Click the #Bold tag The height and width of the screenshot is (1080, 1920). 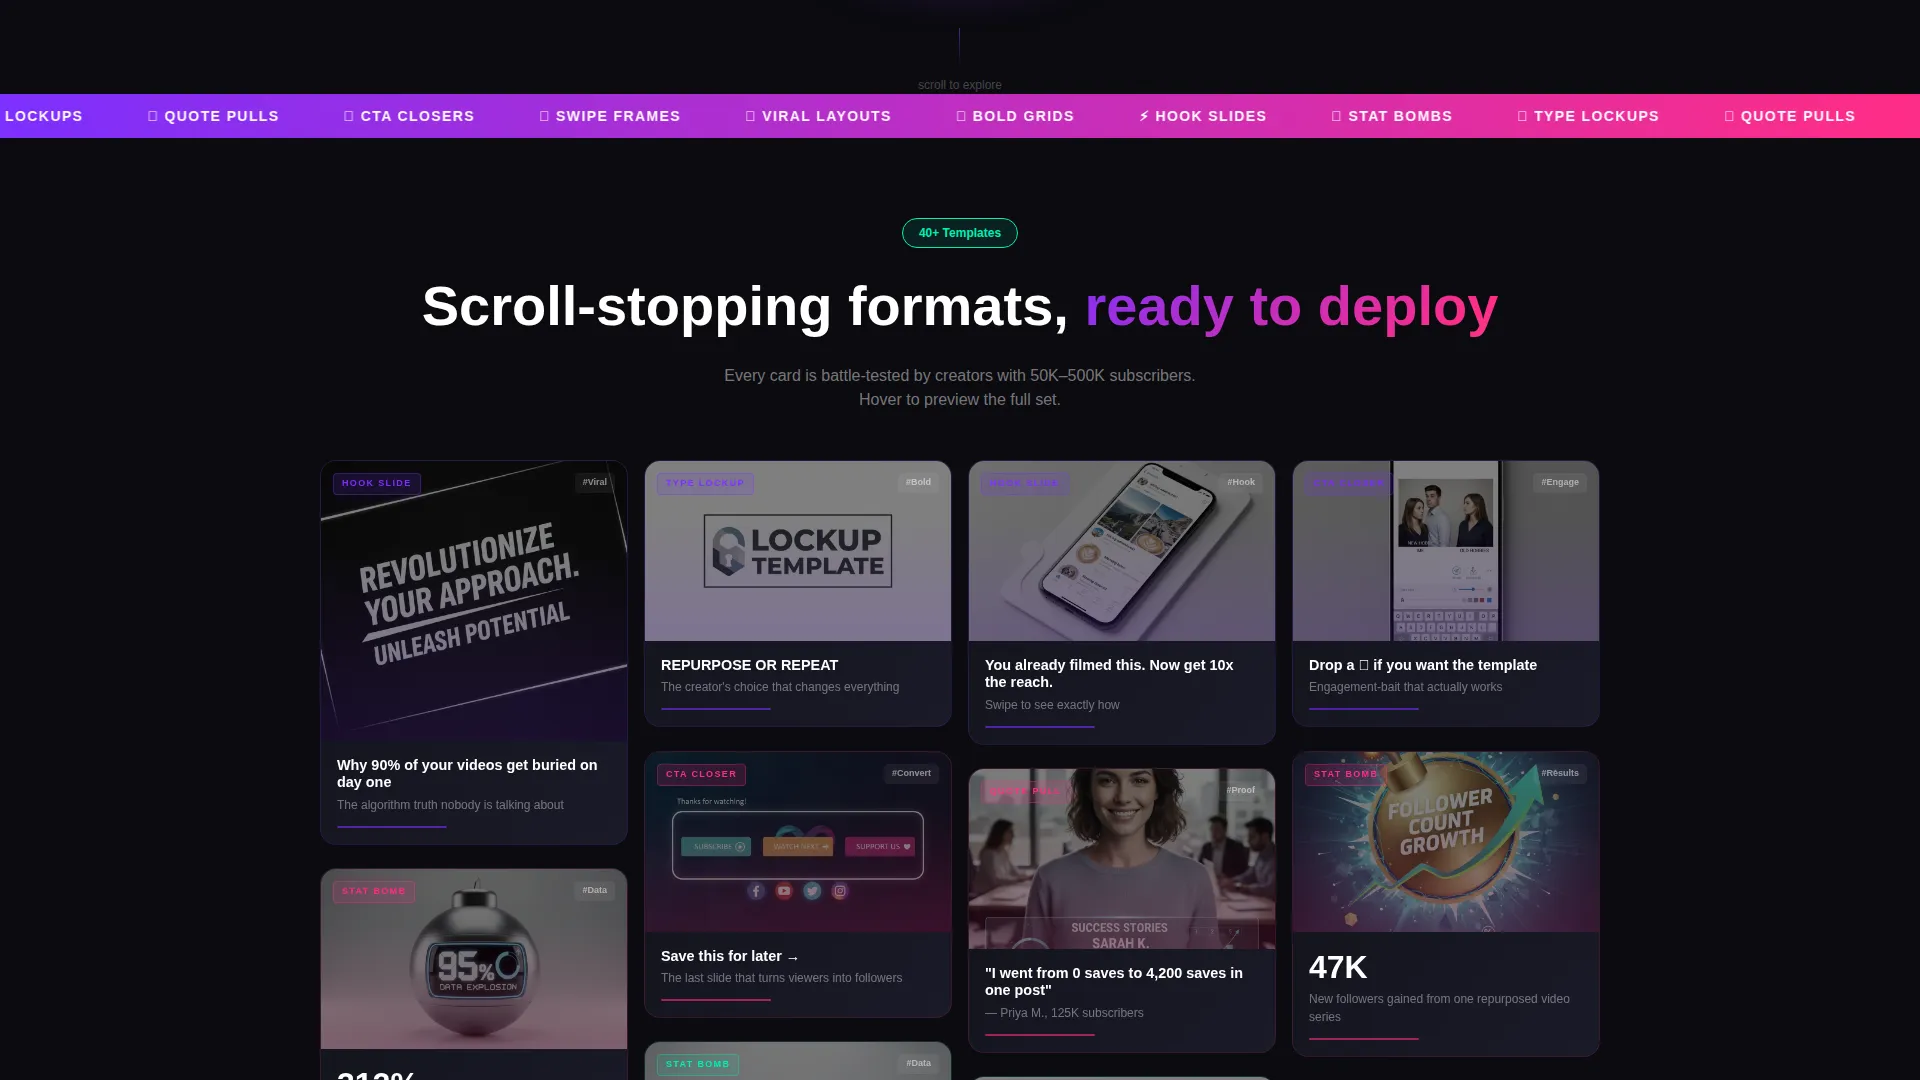point(918,482)
